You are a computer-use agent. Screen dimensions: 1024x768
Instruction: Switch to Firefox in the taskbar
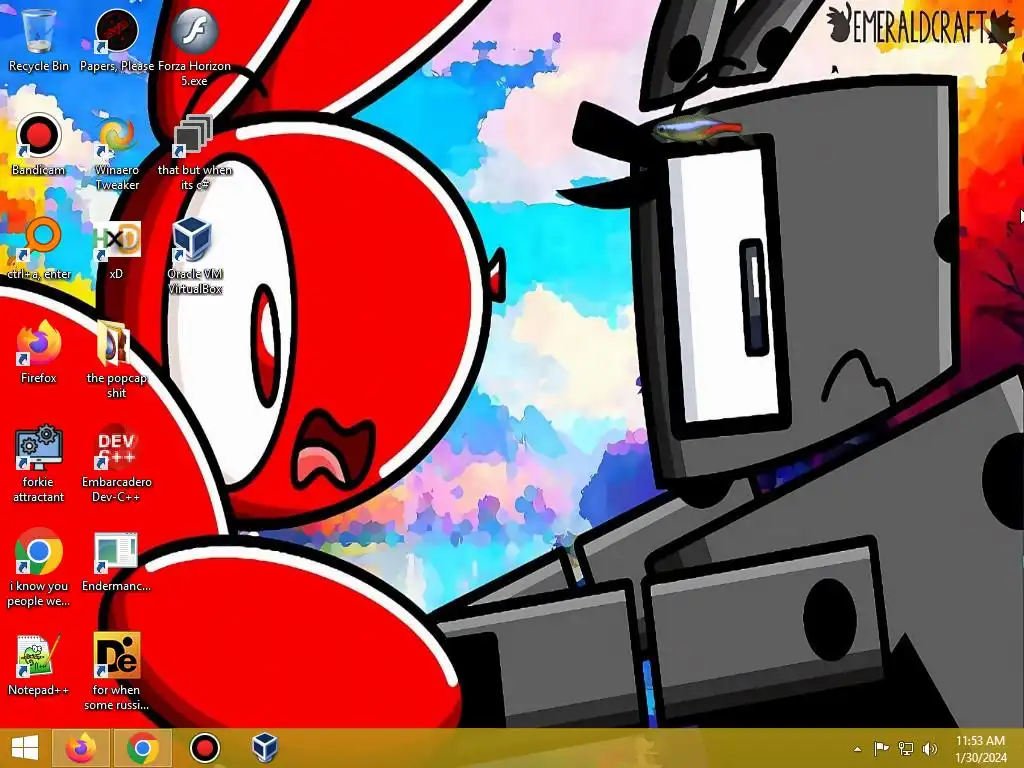click(81, 748)
